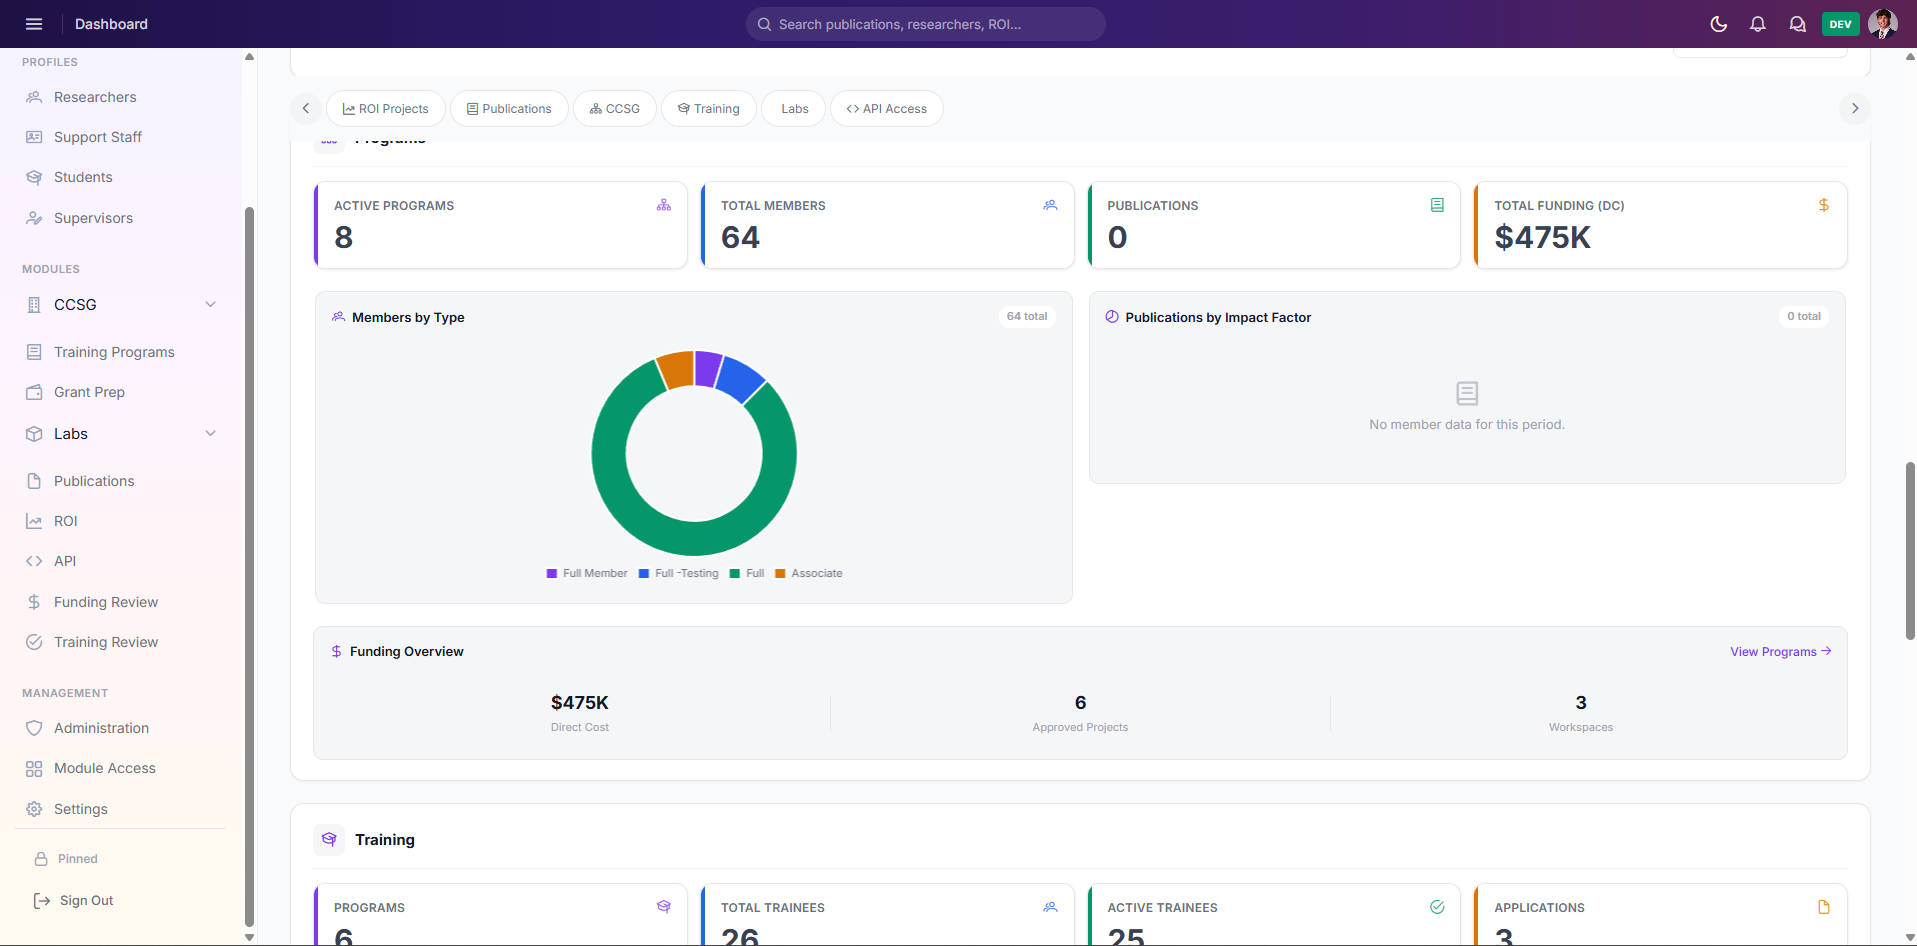
Task: Click the 64 total badge
Action: [x=1027, y=316]
